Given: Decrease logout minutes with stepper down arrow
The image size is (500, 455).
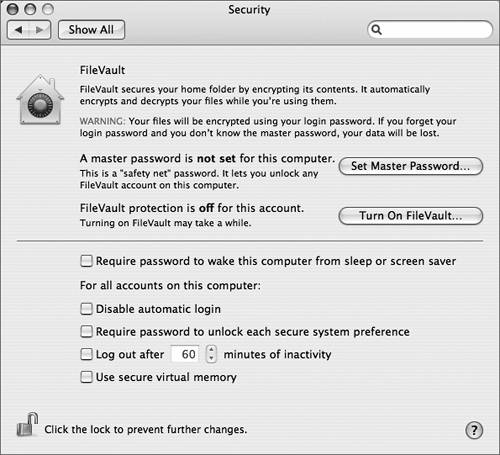Looking at the screenshot, I should pos(211,358).
